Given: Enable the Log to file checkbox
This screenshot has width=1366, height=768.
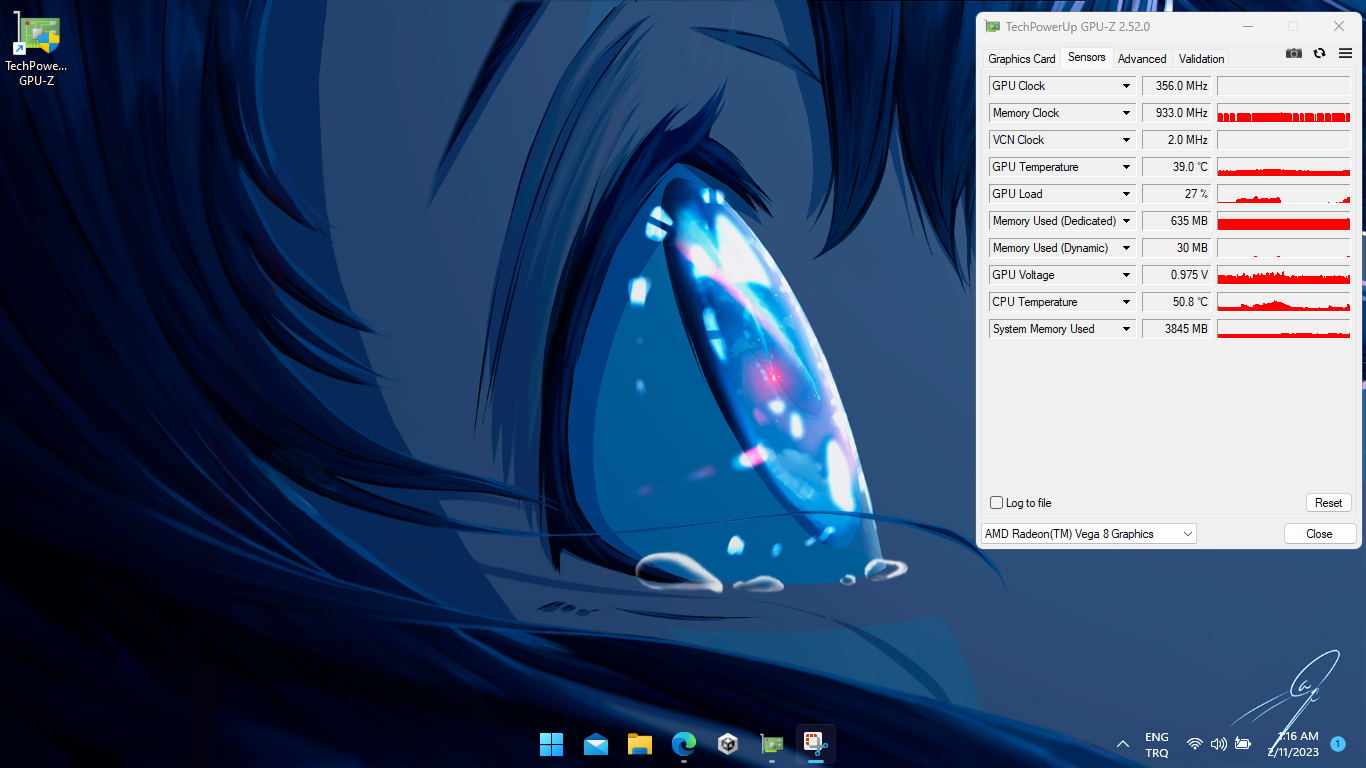Looking at the screenshot, I should coord(996,503).
